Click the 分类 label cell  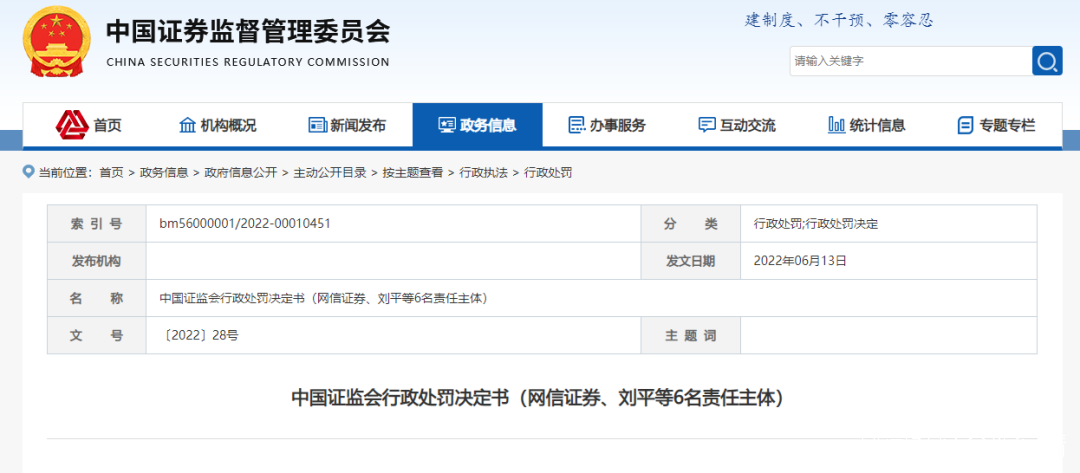pos(691,223)
